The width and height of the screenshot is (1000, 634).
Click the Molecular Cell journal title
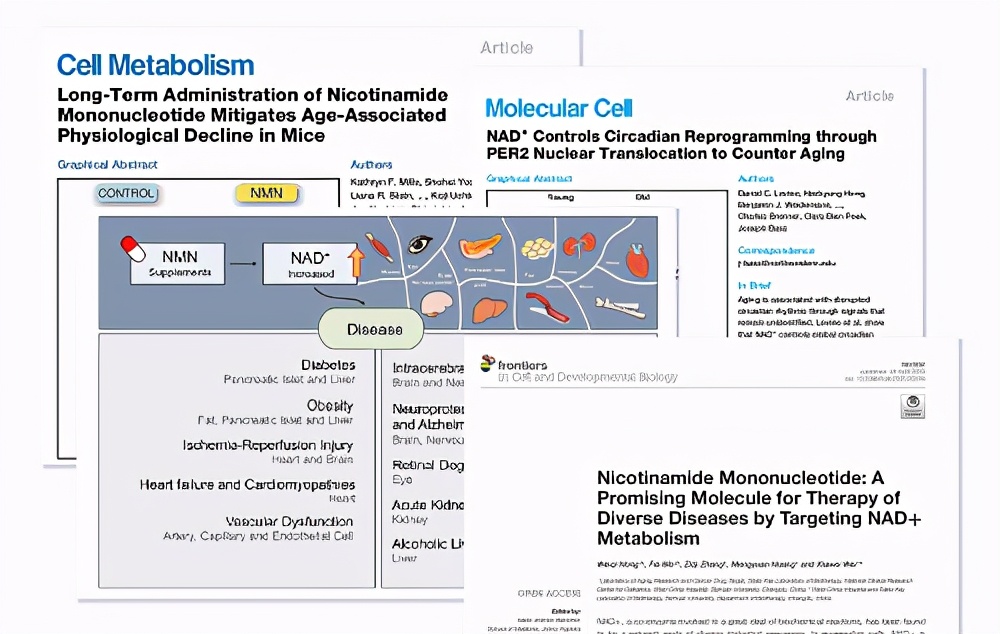[559, 108]
